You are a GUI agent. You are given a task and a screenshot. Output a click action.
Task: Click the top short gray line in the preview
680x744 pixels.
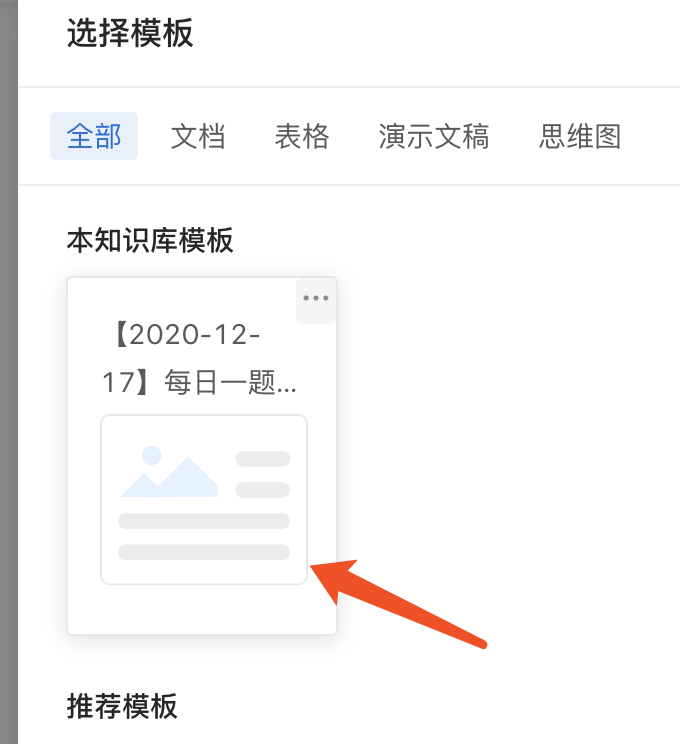[263, 459]
